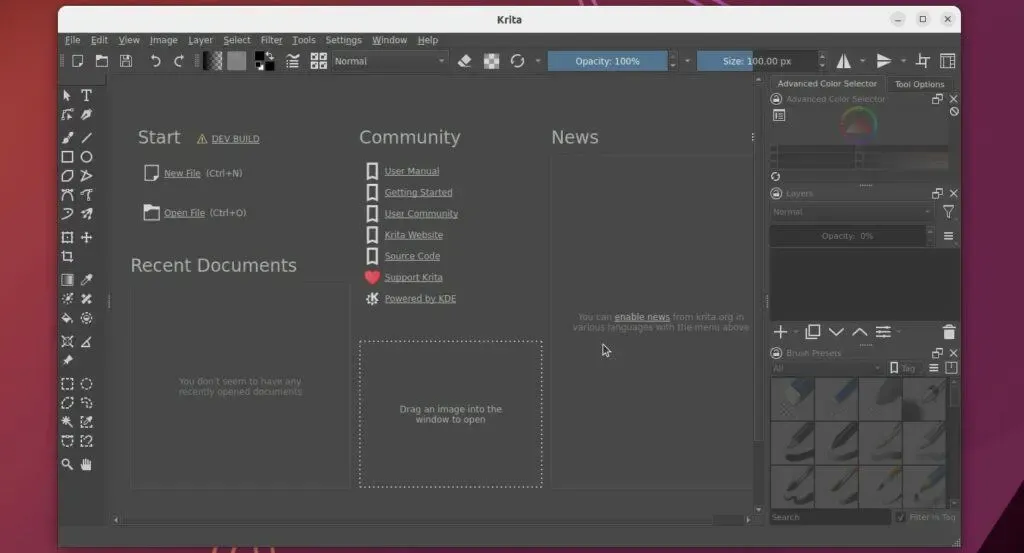The image size is (1024, 553).
Task: Select the Move tool
Action: pyautogui.click(x=86, y=238)
